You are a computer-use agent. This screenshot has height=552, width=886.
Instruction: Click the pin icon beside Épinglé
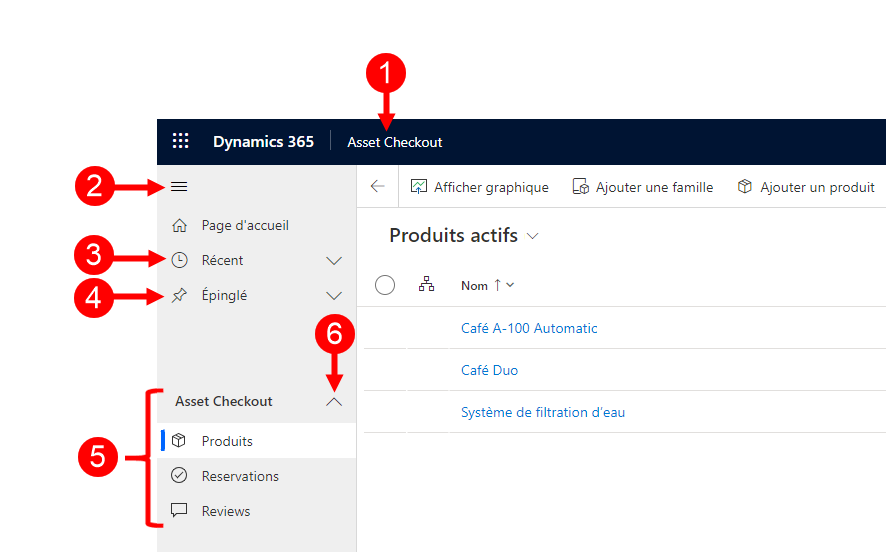click(x=179, y=295)
